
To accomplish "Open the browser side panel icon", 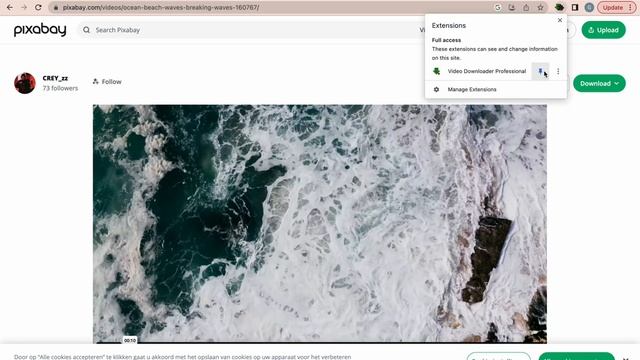I will click(x=575, y=7).
